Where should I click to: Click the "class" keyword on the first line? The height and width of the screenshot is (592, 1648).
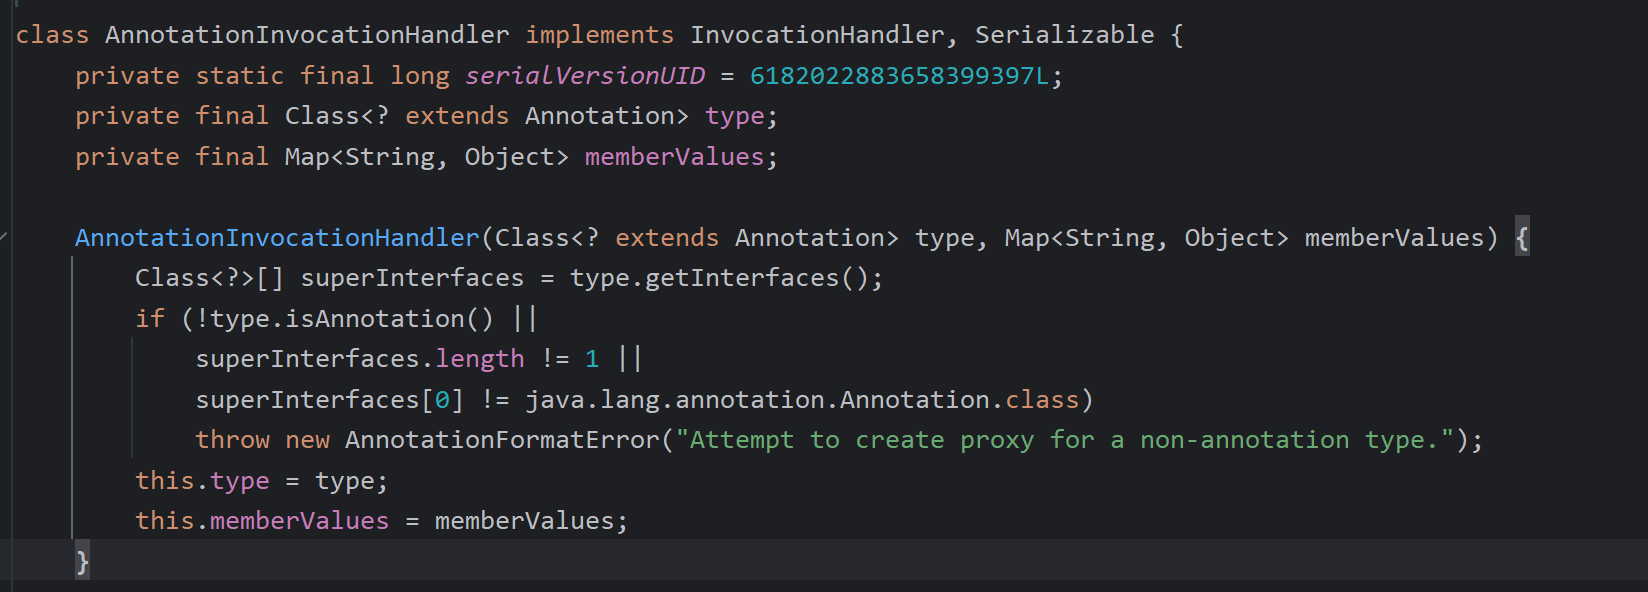(x=52, y=35)
